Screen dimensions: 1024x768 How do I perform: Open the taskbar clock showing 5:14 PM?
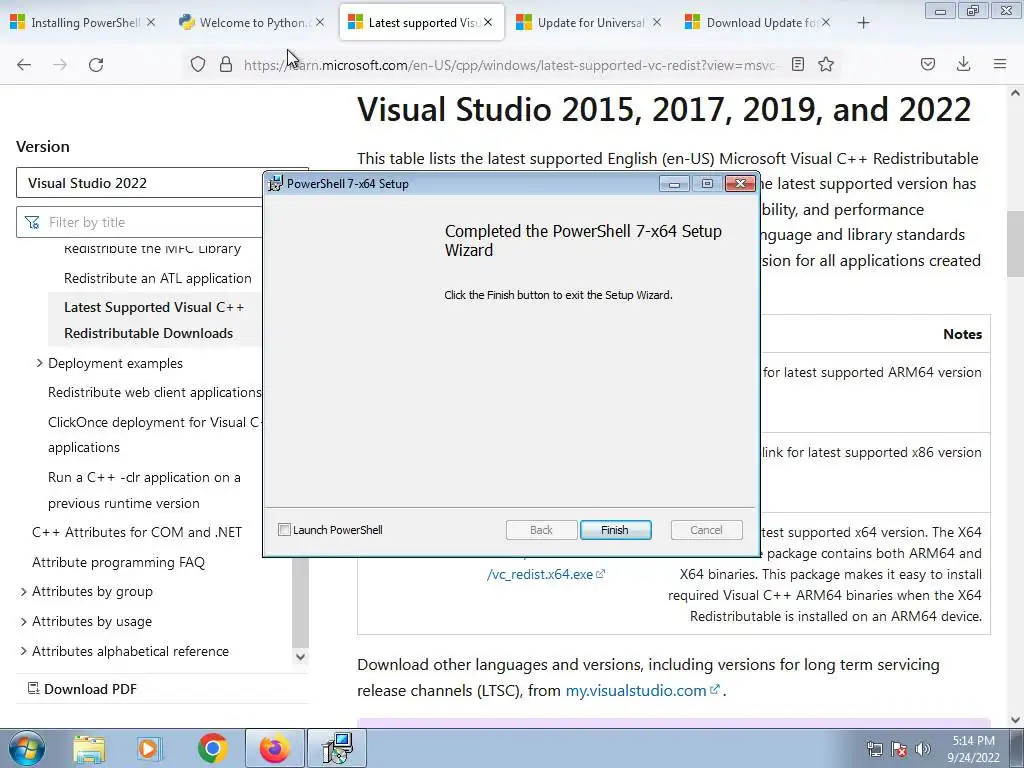pos(973,749)
